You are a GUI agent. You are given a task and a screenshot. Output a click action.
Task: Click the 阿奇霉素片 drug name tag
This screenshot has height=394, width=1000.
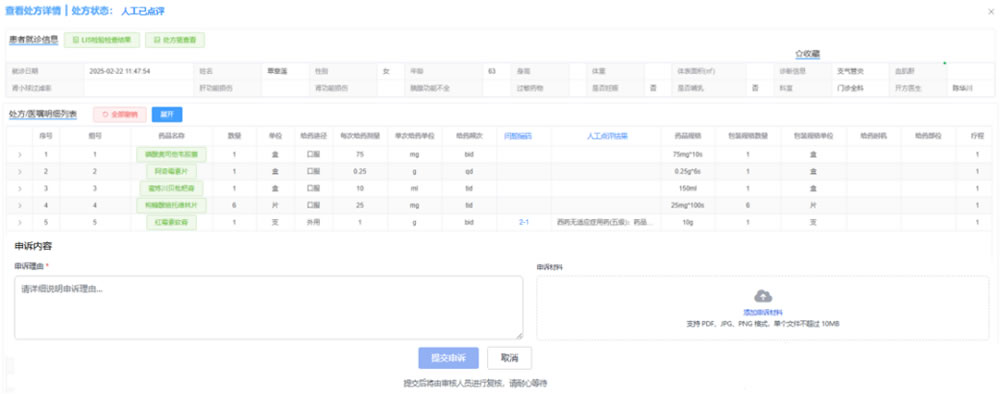pyautogui.click(x=171, y=171)
